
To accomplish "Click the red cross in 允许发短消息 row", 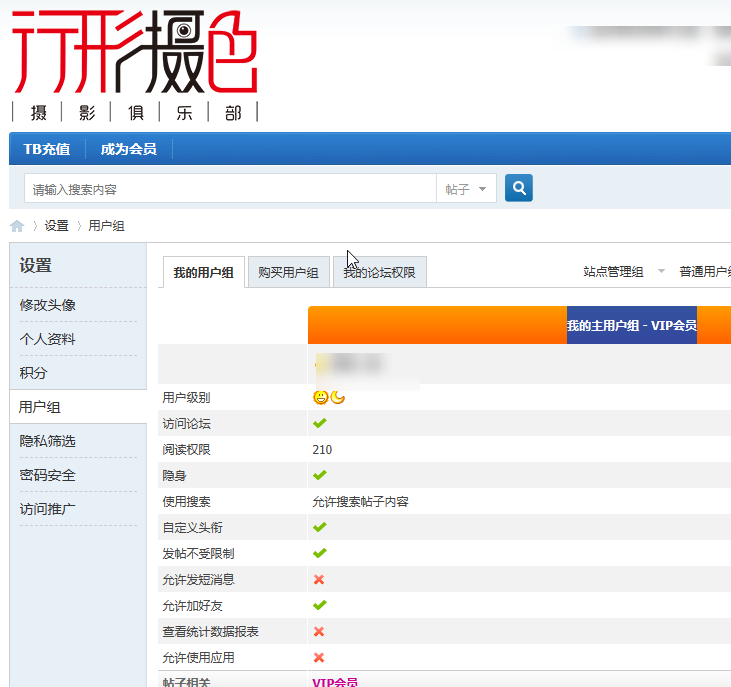I will tap(319, 579).
